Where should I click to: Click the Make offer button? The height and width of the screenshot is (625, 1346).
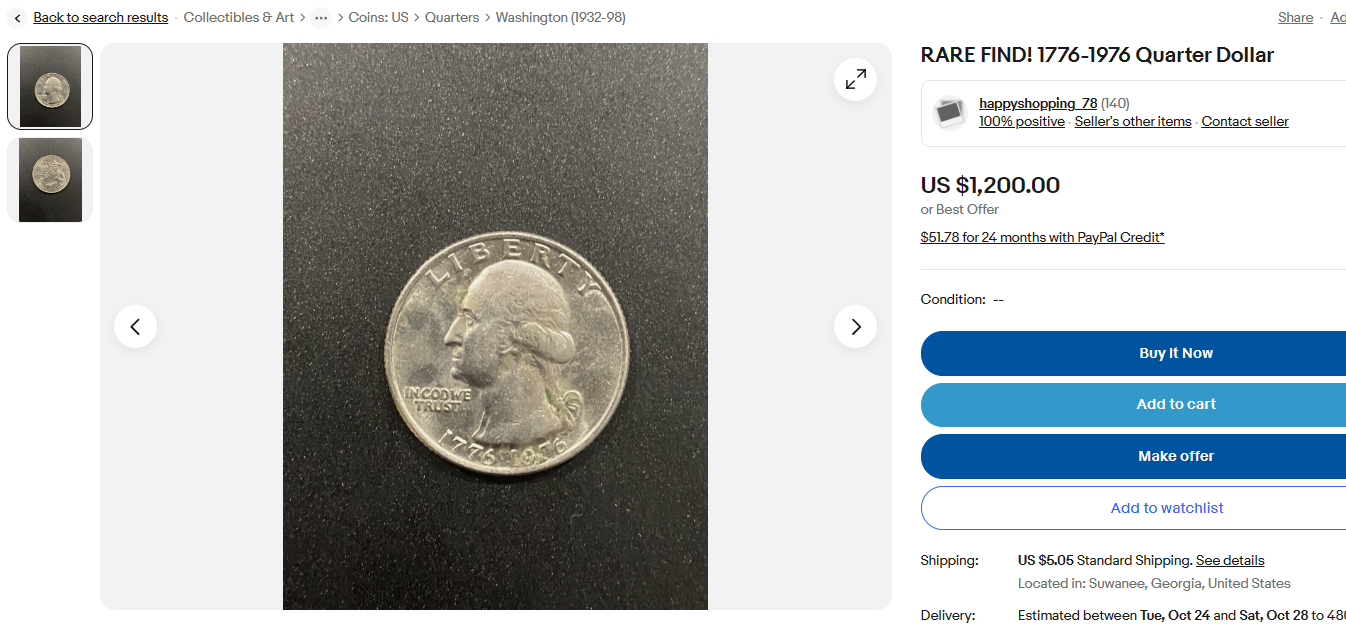(x=1175, y=456)
